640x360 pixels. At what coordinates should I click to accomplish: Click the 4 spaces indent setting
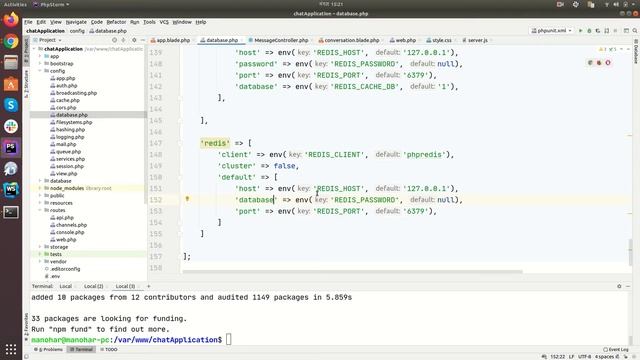tap(604, 356)
